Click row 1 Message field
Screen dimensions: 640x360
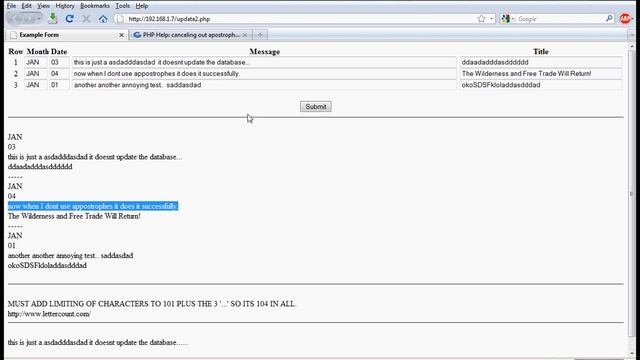(x=264, y=62)
